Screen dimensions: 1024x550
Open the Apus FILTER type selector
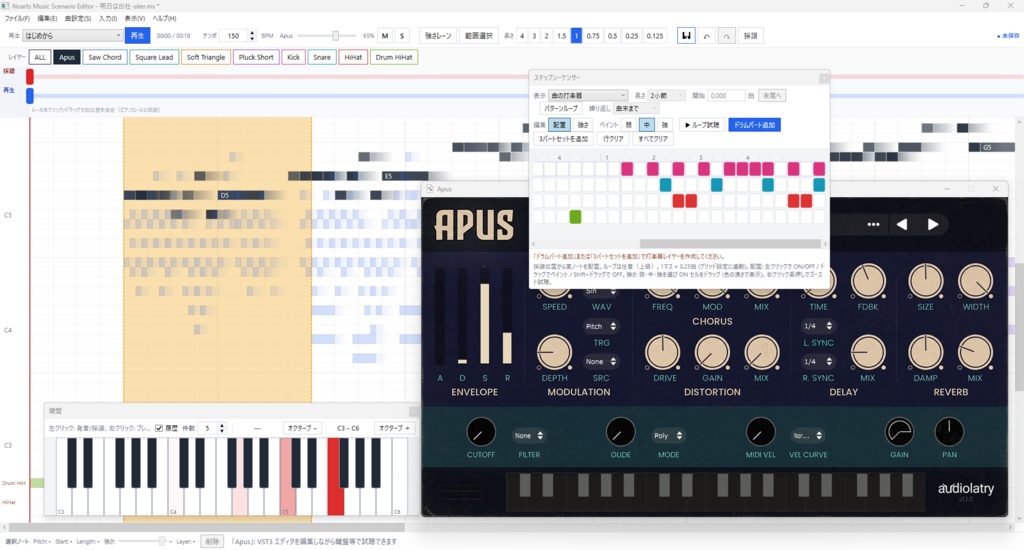pos(529,436)
